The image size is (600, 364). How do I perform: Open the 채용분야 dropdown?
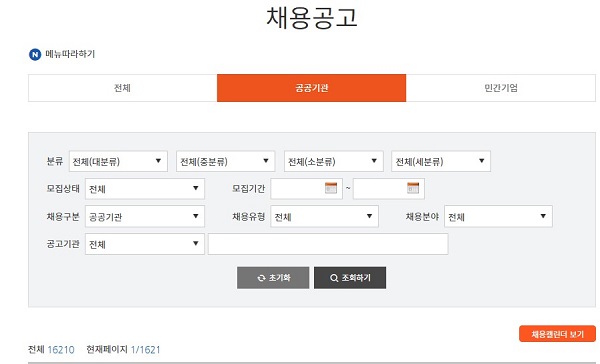tap(498, 216)
